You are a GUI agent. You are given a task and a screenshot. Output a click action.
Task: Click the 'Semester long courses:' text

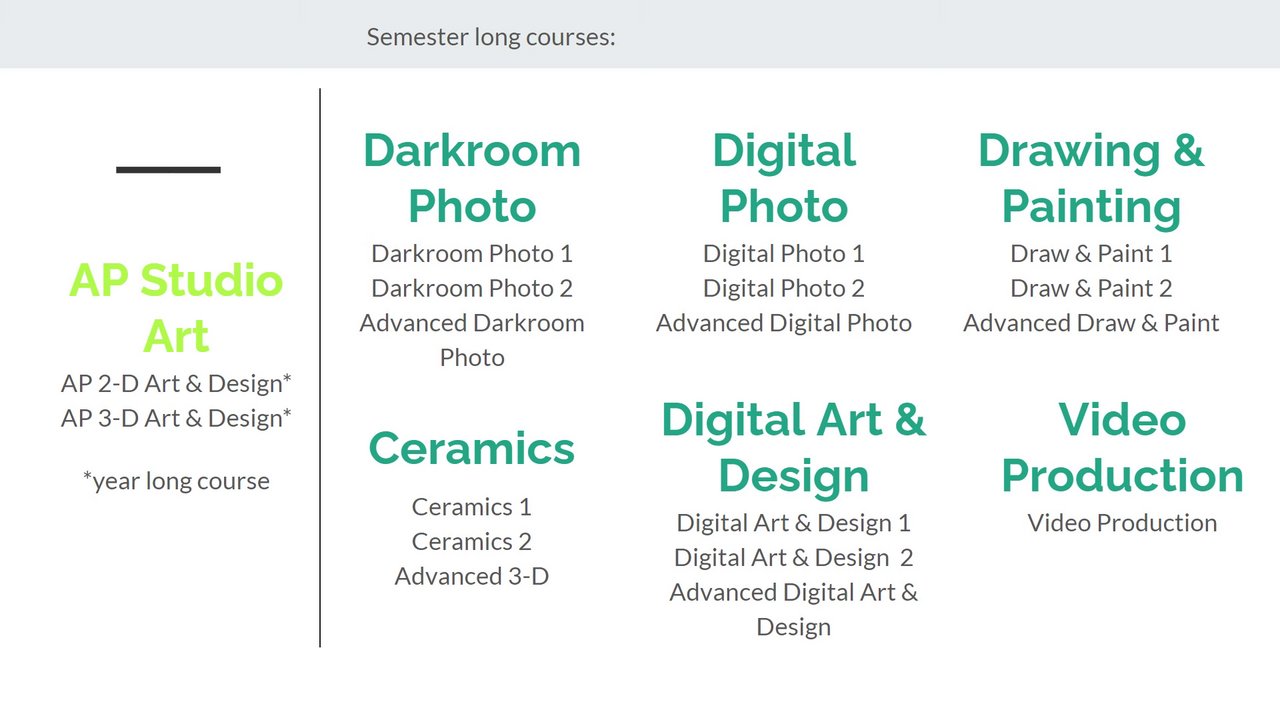[x=490, y=37]
